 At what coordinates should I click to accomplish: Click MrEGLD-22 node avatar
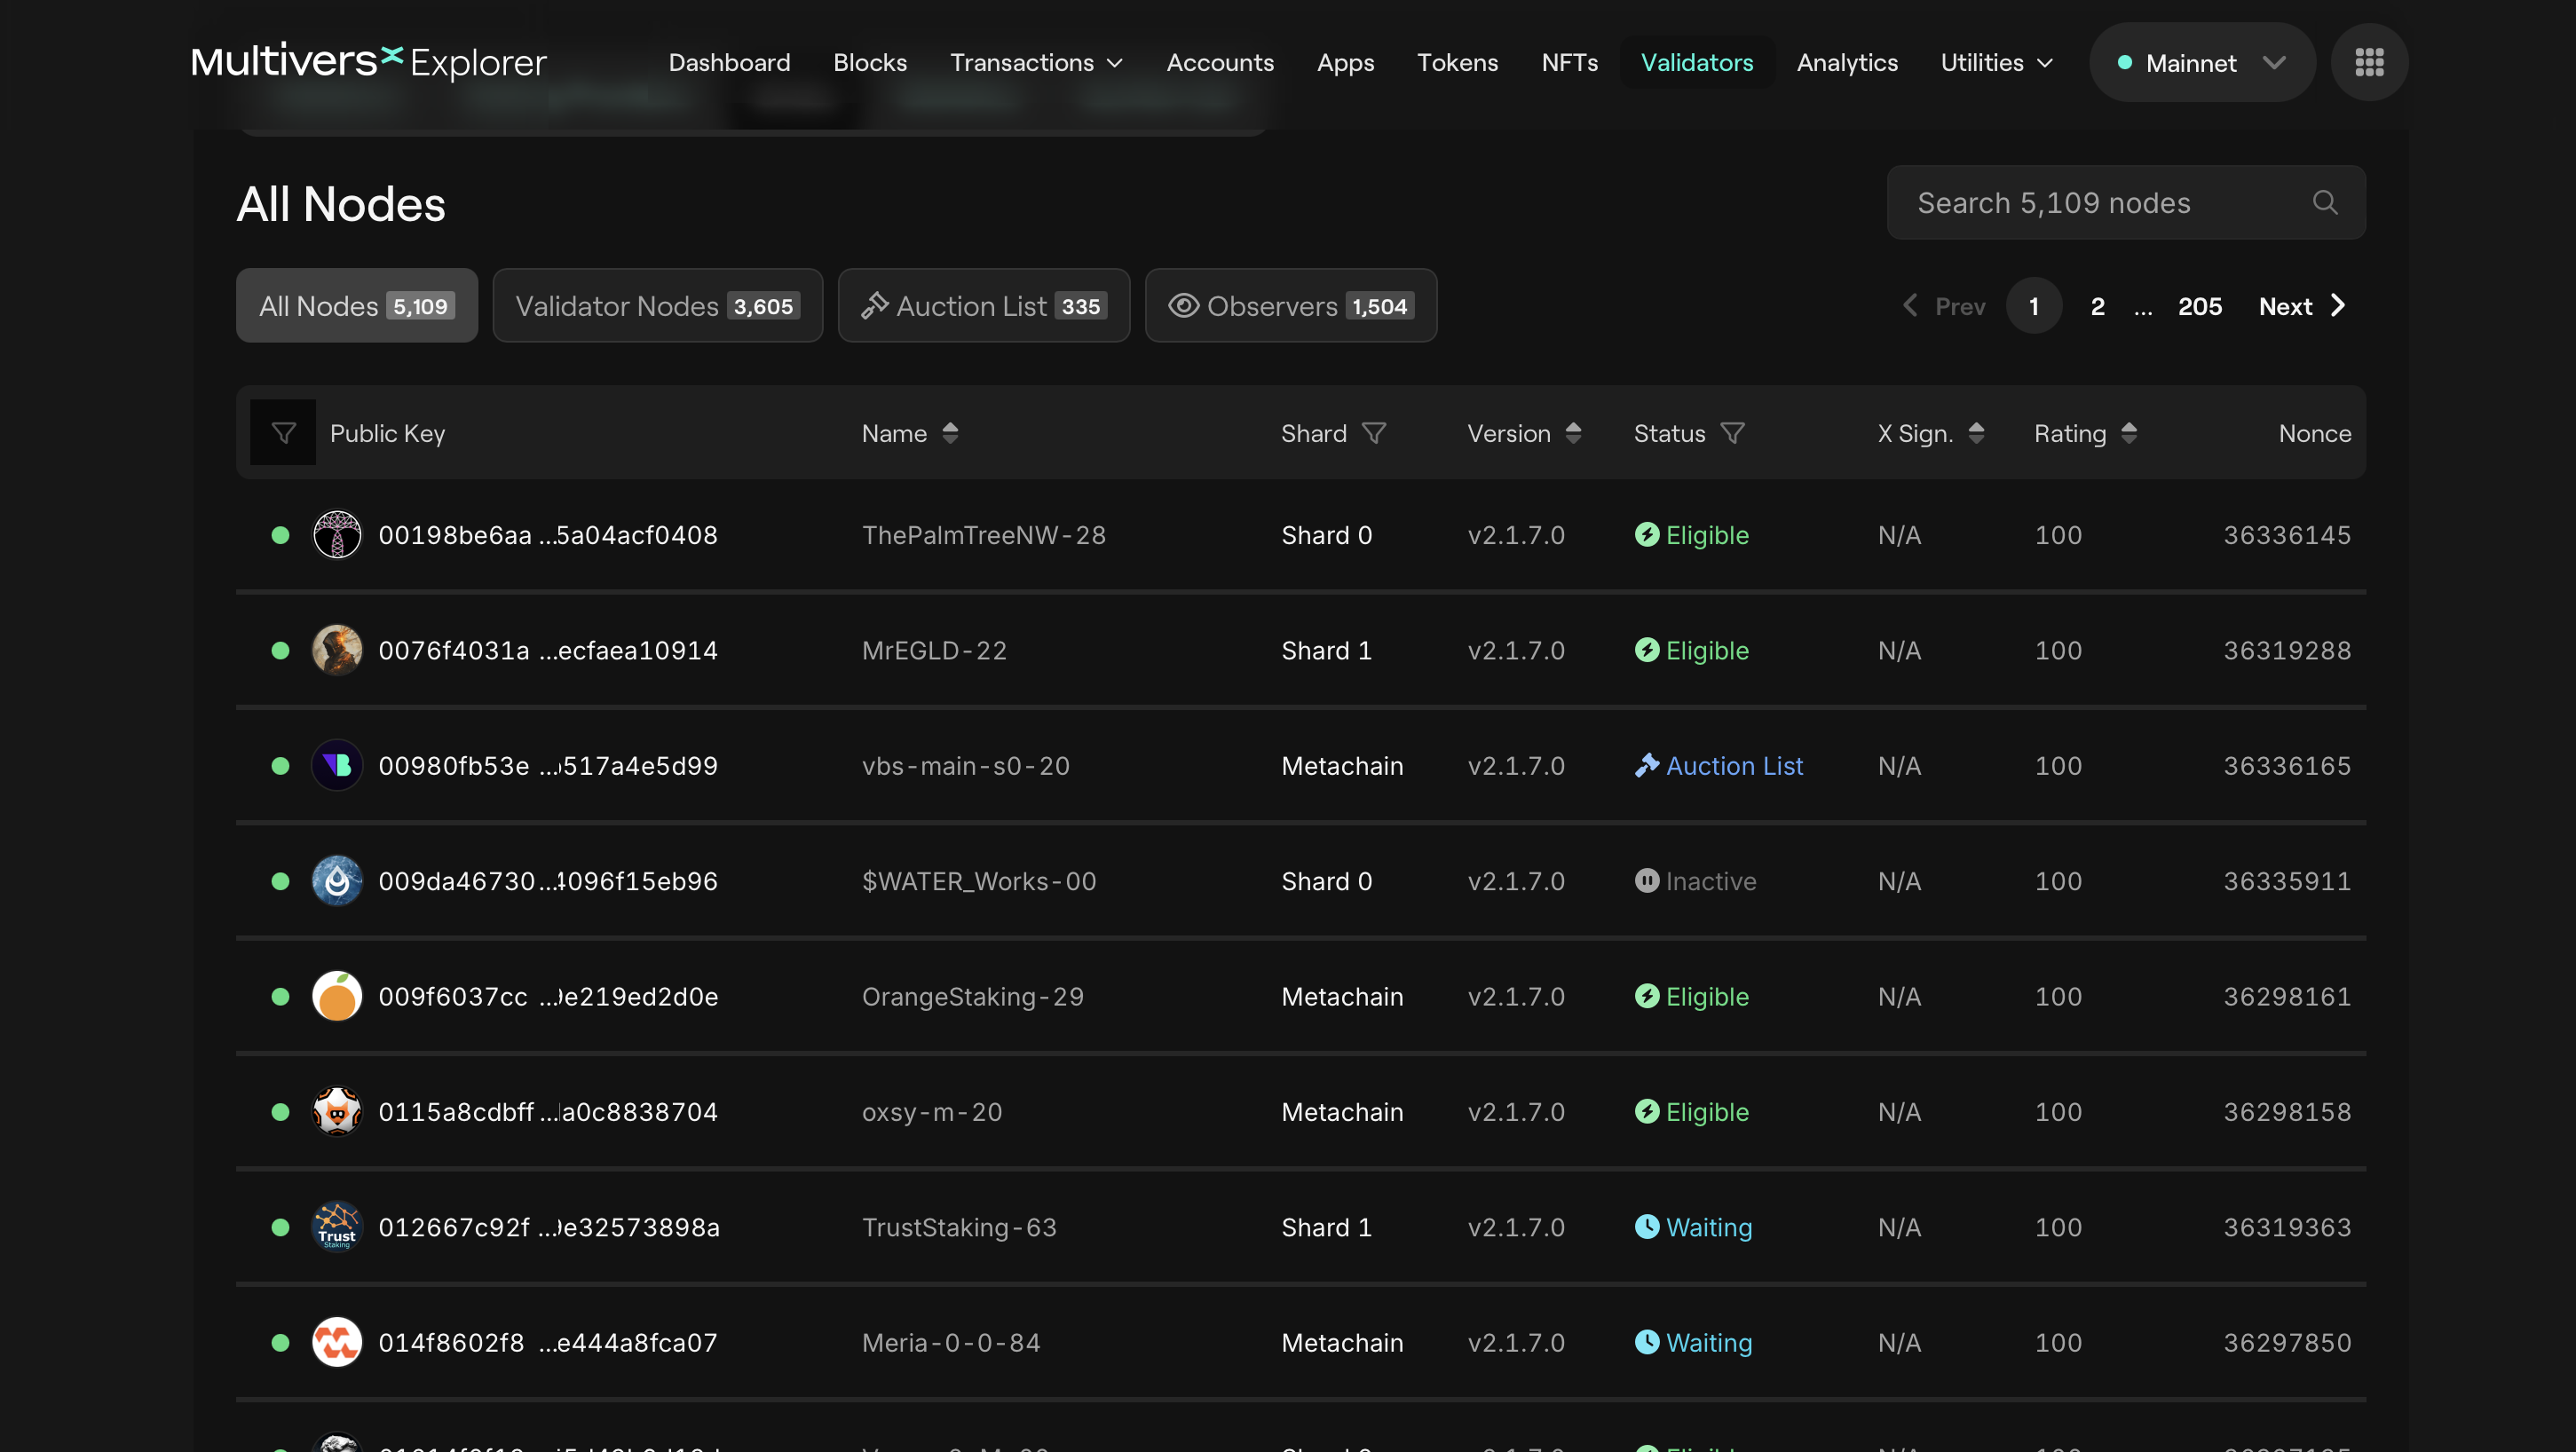coord(337,650)
